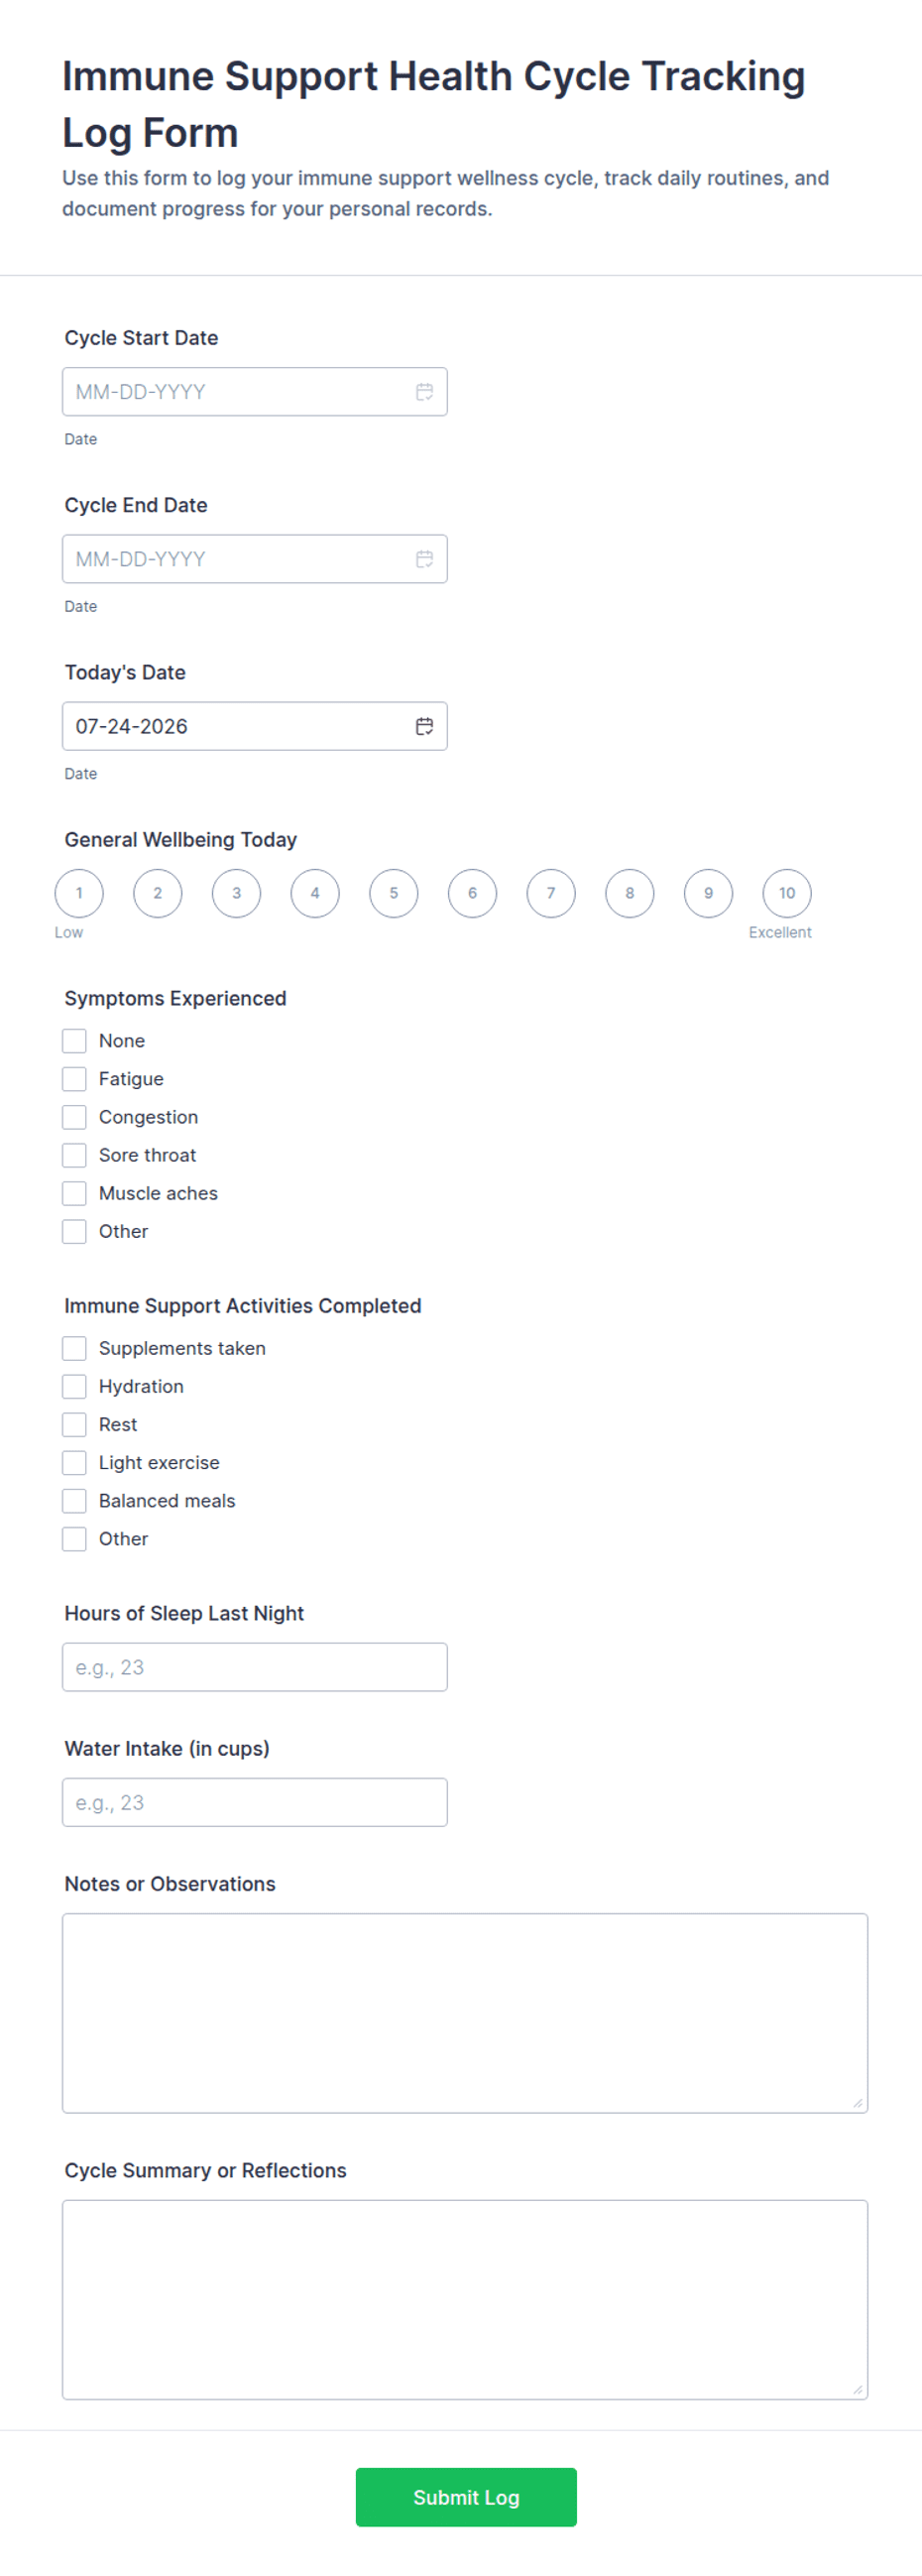The width and height of the screenshot is (922, 2576).
Task: Open calendar icon in Today's Date field
Action: pos(424,726)
